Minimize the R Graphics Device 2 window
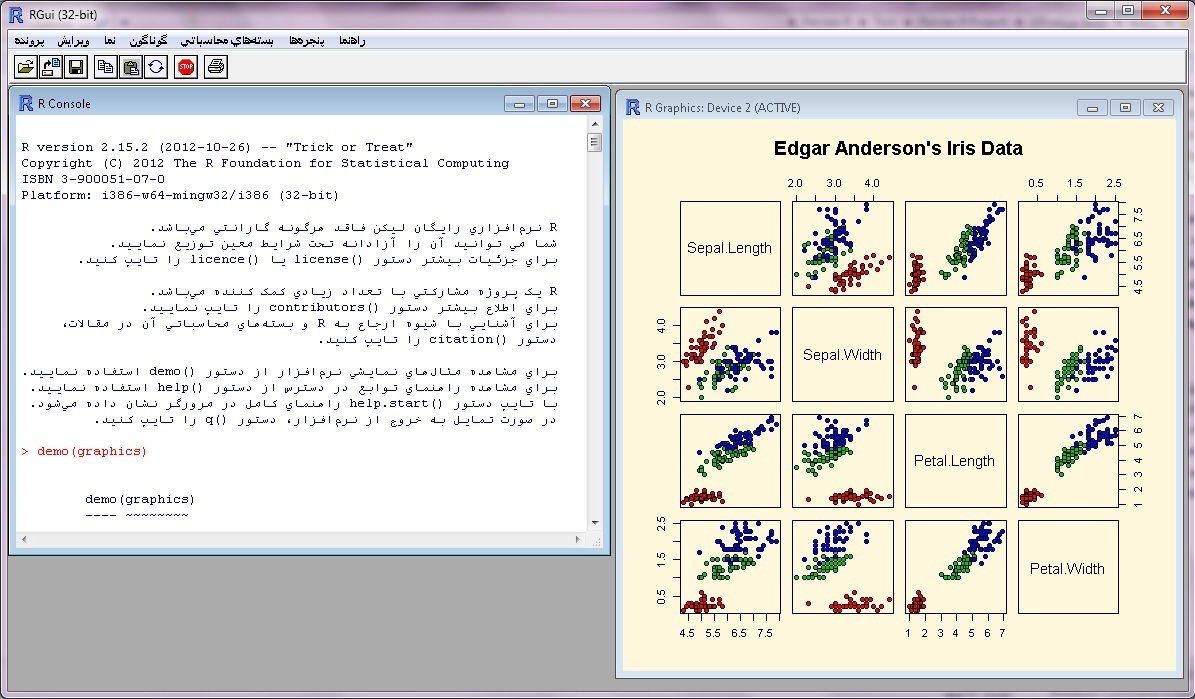 pyautogui.click(x=1093, y=108)
